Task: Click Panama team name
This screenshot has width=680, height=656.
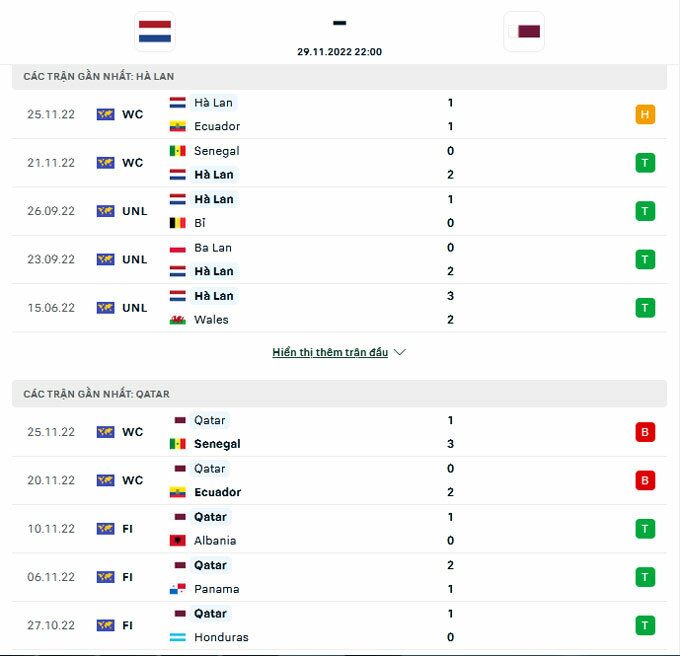Action: [x=216, y=589]
